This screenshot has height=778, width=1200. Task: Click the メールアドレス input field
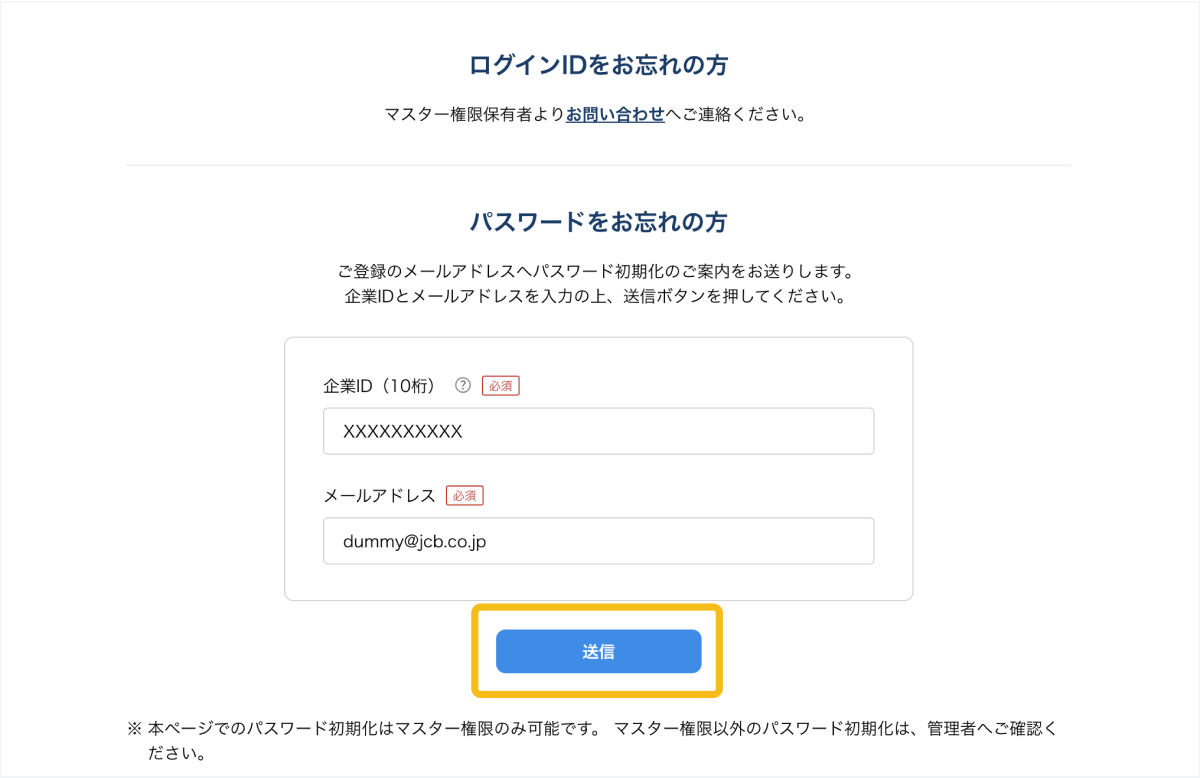tap(598, 541)
